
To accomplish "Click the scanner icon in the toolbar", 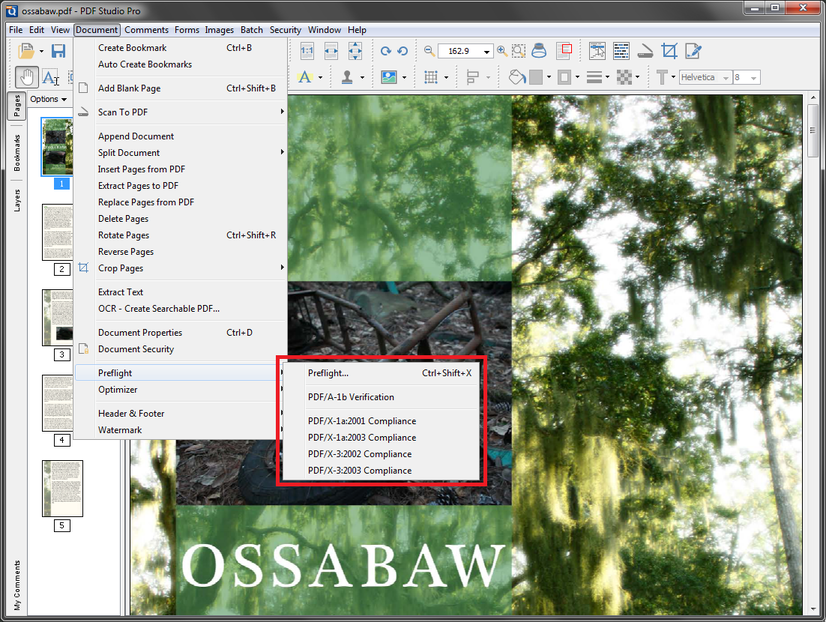I will pos(645,51).
